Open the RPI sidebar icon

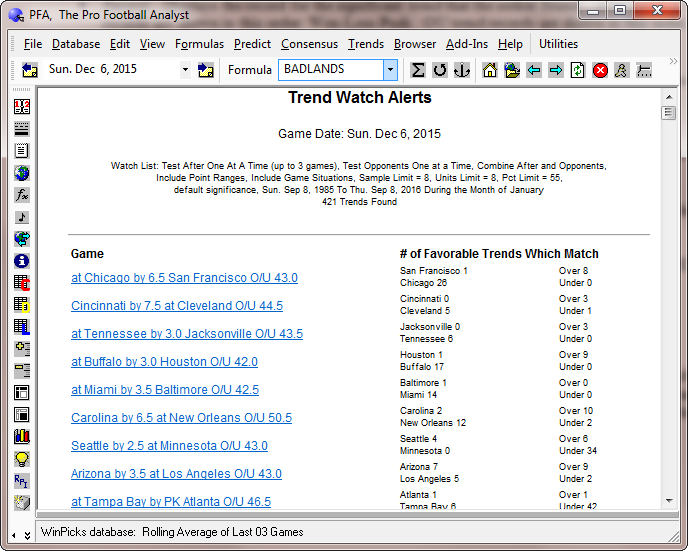tap(22, 480)
